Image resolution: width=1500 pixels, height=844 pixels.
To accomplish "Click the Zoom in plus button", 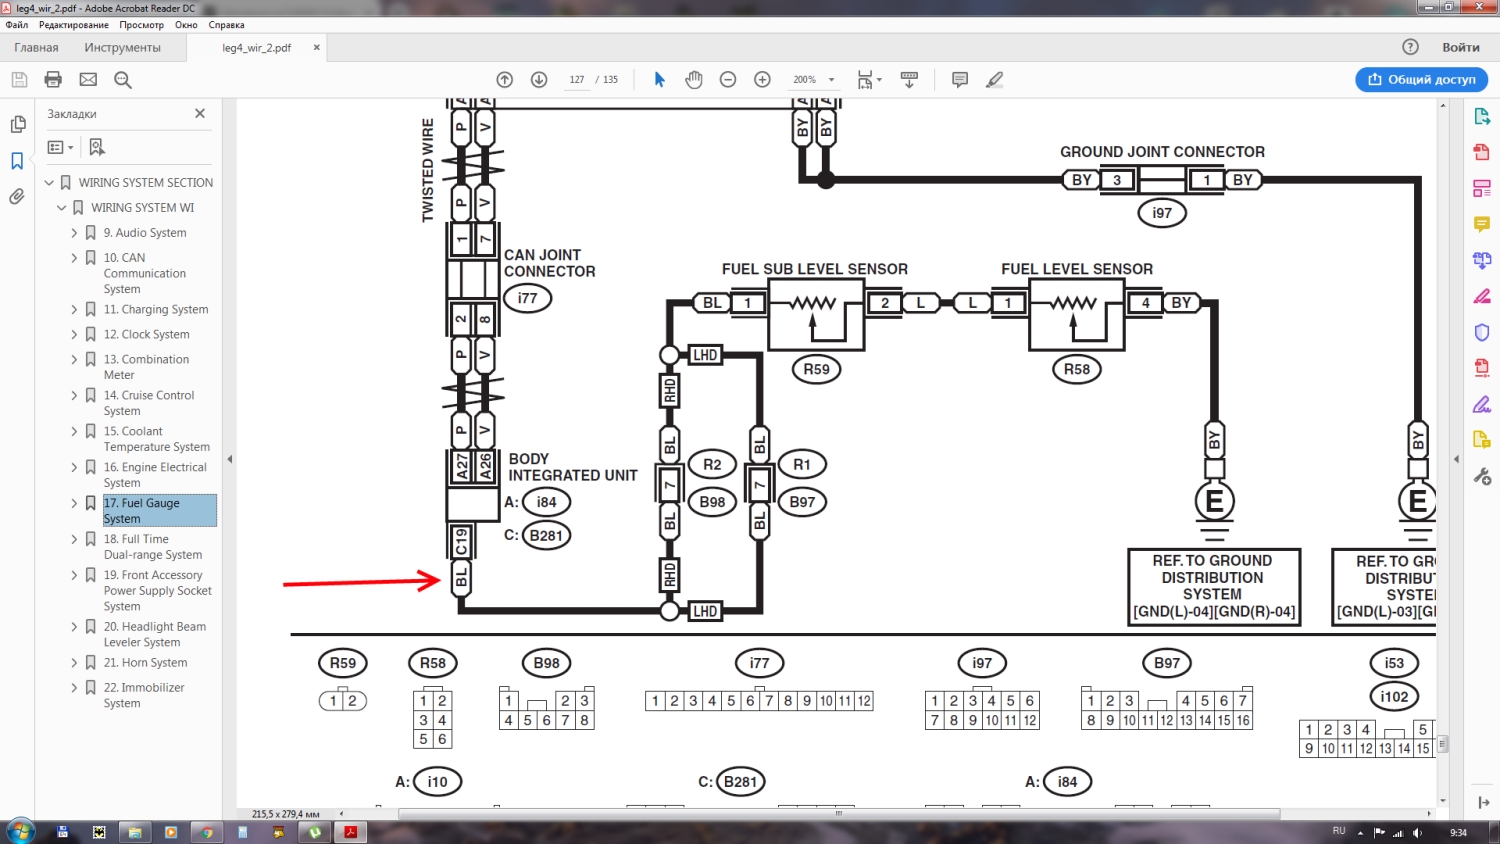I will coord(762,80).
